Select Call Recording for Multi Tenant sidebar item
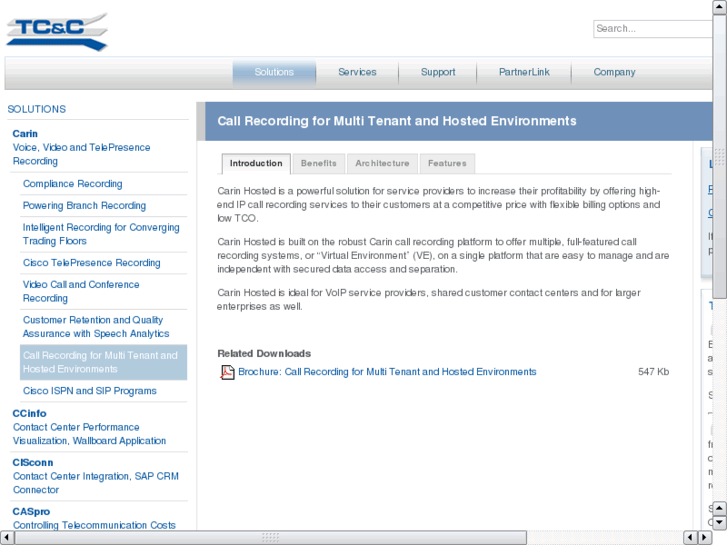Screen dimensions: 727x545 103,362
